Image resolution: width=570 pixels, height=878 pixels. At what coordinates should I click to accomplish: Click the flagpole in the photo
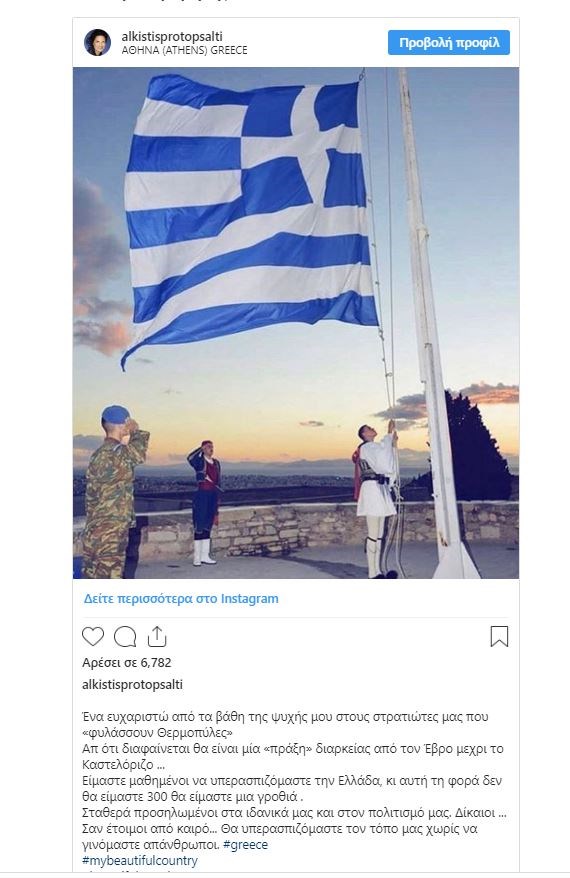(429, 323)
